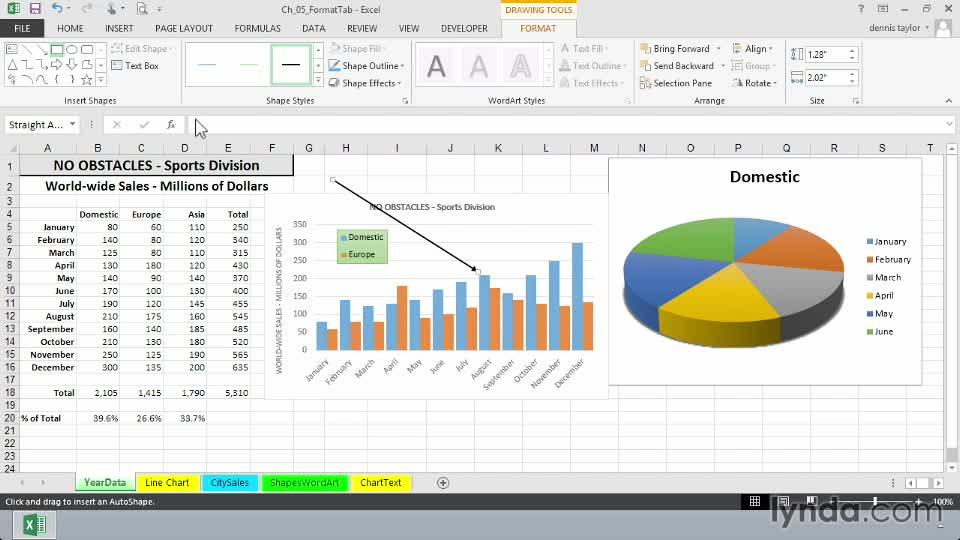Apply the blue line shape style
Screen dimensions: 960x540
click(207, 64)
